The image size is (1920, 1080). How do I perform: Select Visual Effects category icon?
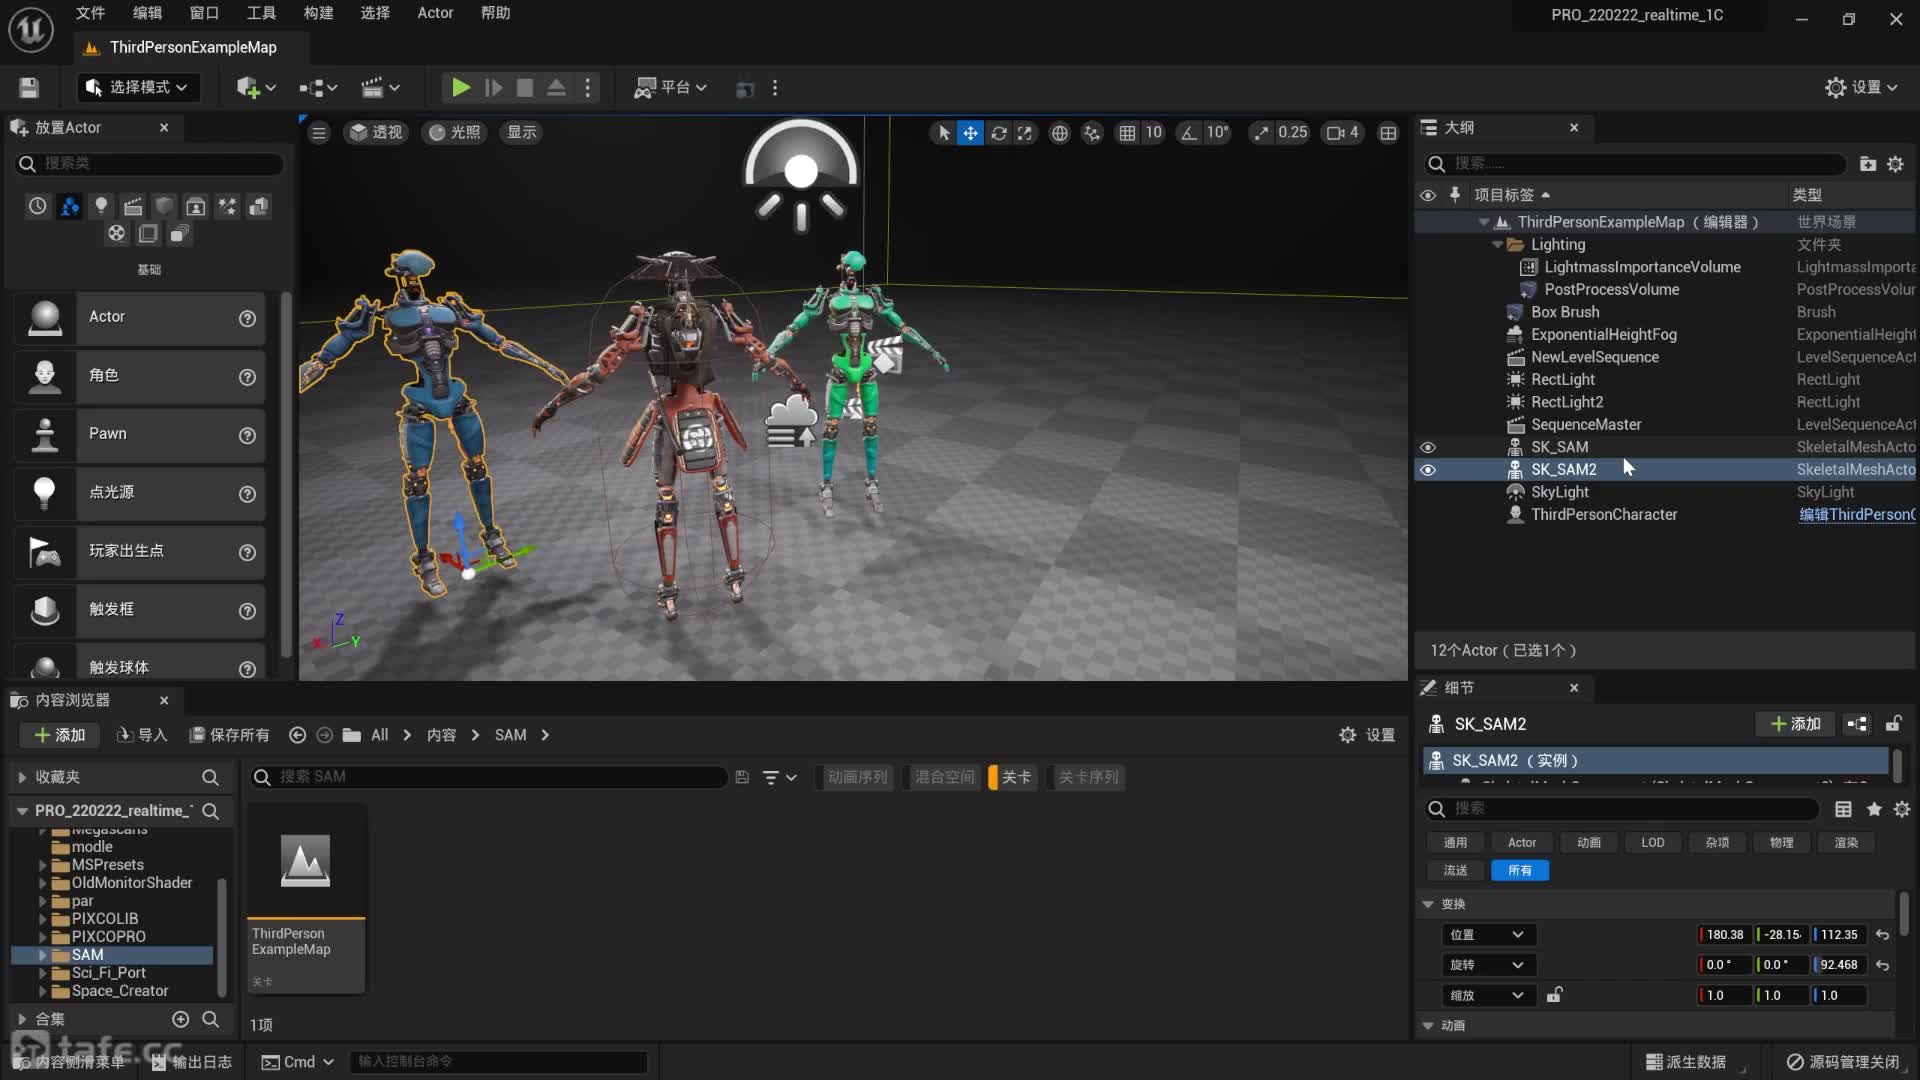click(x=227, y=206)
